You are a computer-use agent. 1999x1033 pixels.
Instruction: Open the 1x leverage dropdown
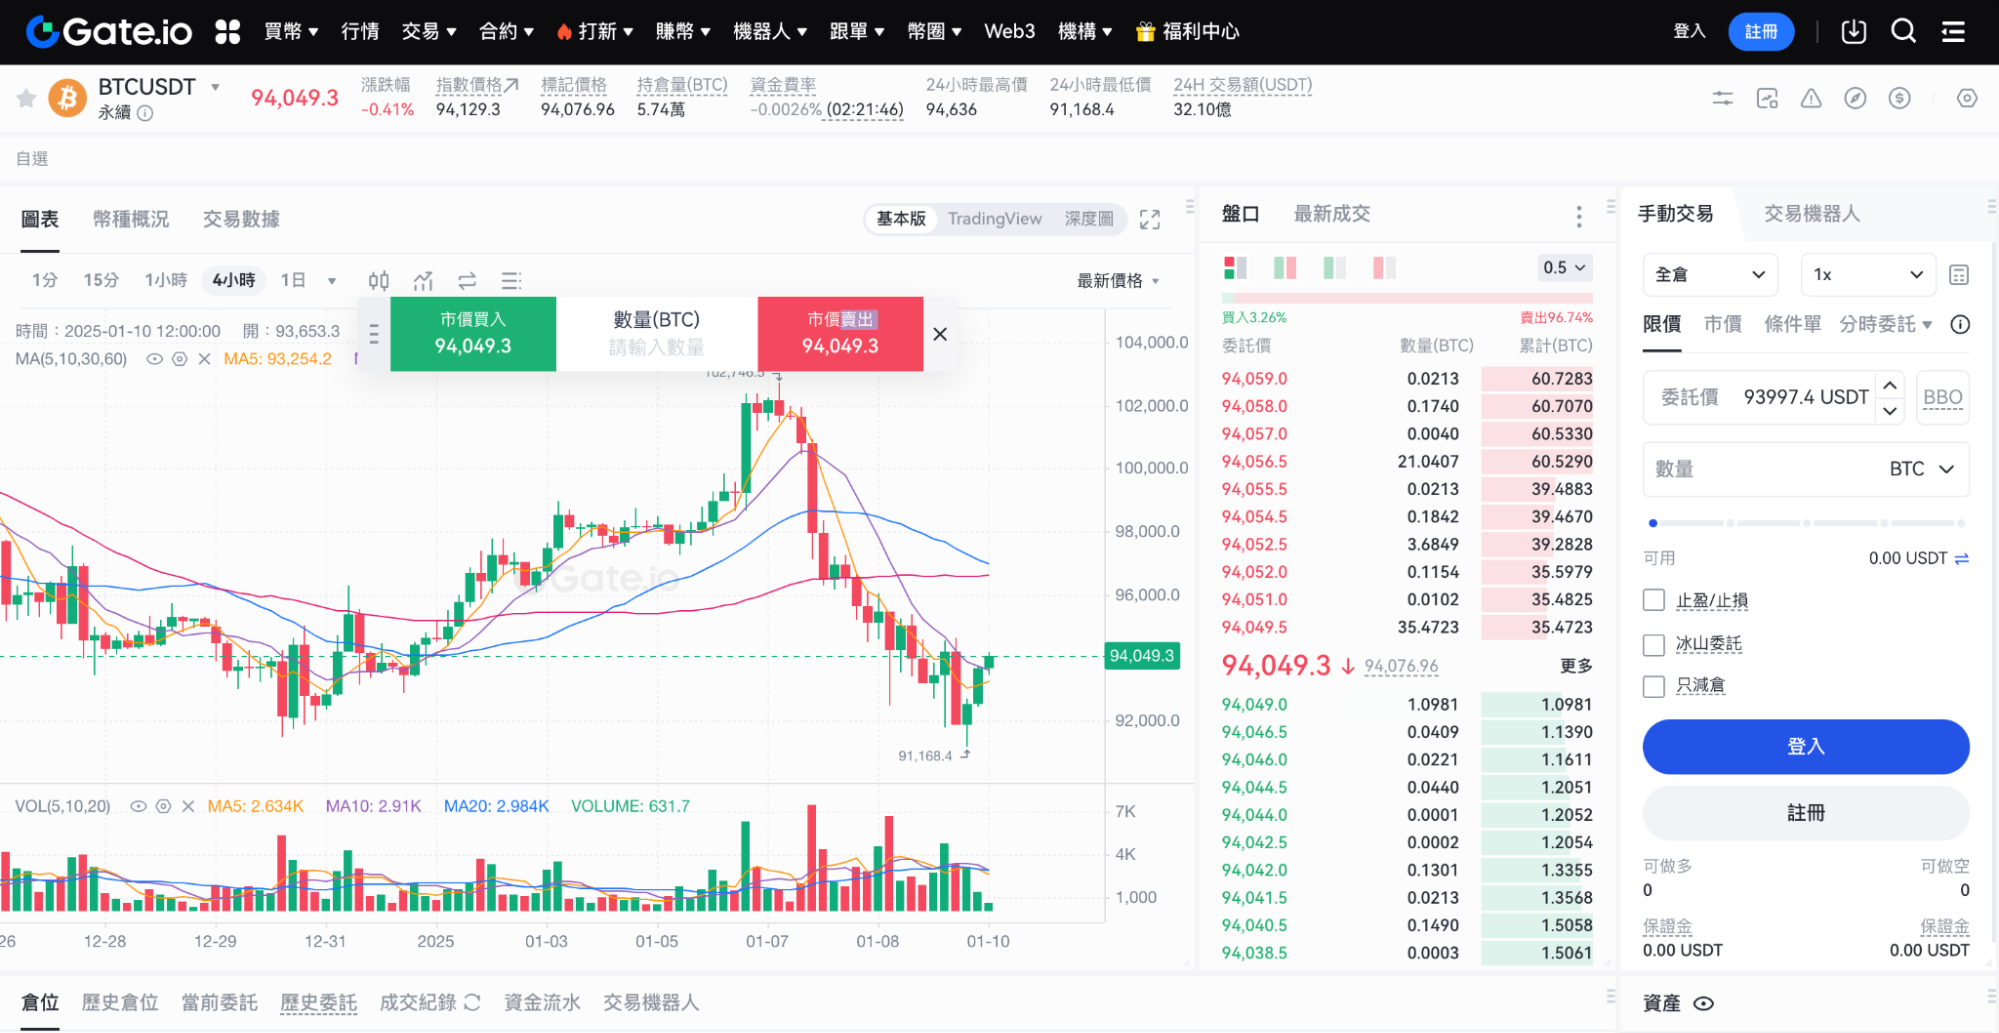(1868, 274)
